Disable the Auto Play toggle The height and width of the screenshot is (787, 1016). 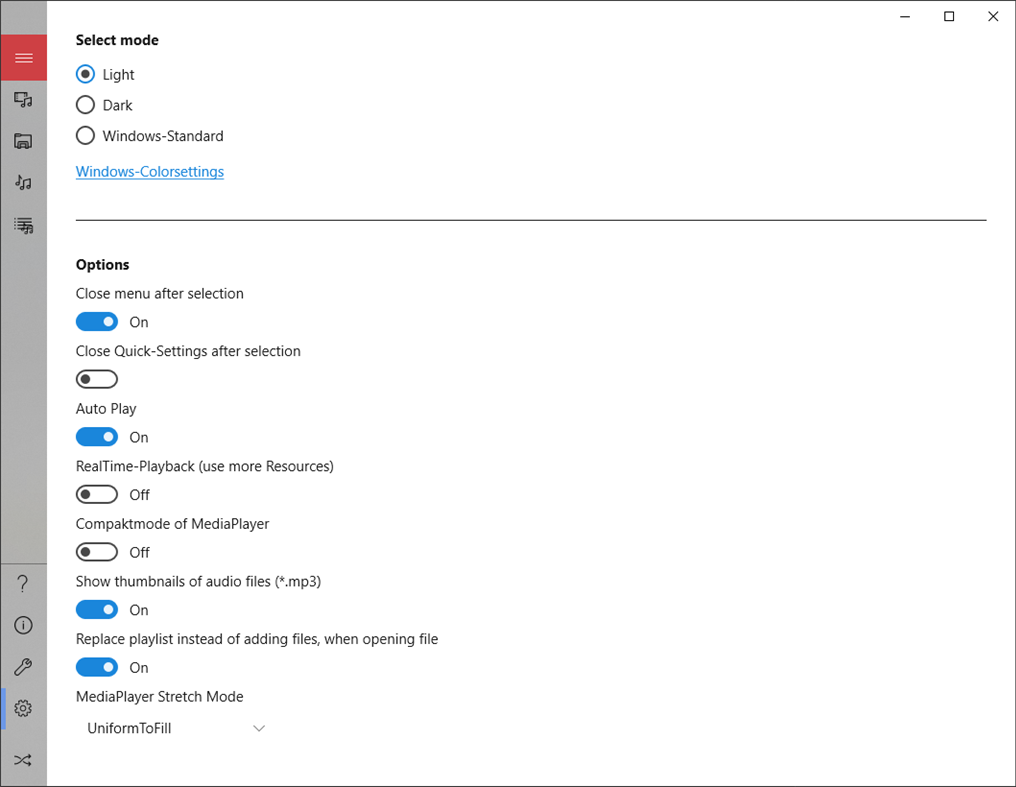coord(97,437)
